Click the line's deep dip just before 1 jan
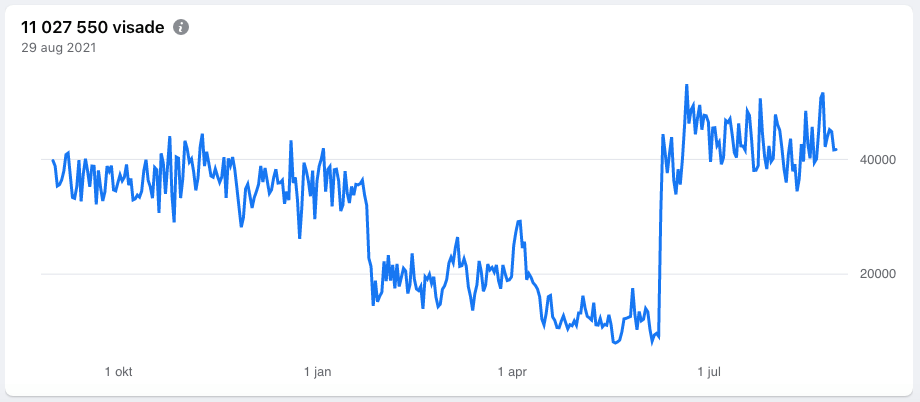This screenshot has height=402, width=920. (x=299, y=237)
